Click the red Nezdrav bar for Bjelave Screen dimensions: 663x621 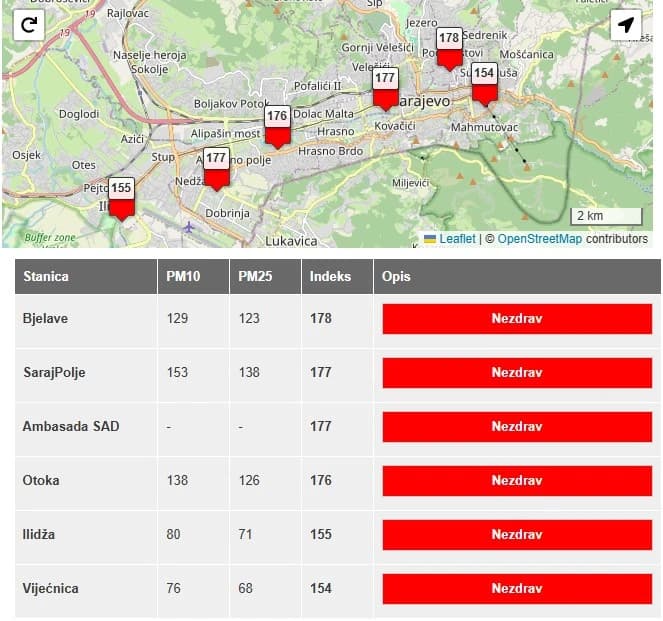click(516, 319)
